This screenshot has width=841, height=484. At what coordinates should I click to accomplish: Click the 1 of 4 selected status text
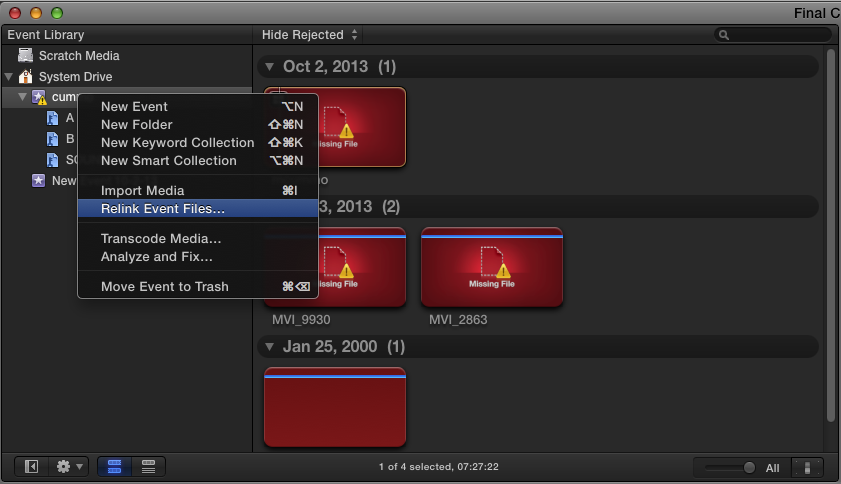click(x=439, y=467)
